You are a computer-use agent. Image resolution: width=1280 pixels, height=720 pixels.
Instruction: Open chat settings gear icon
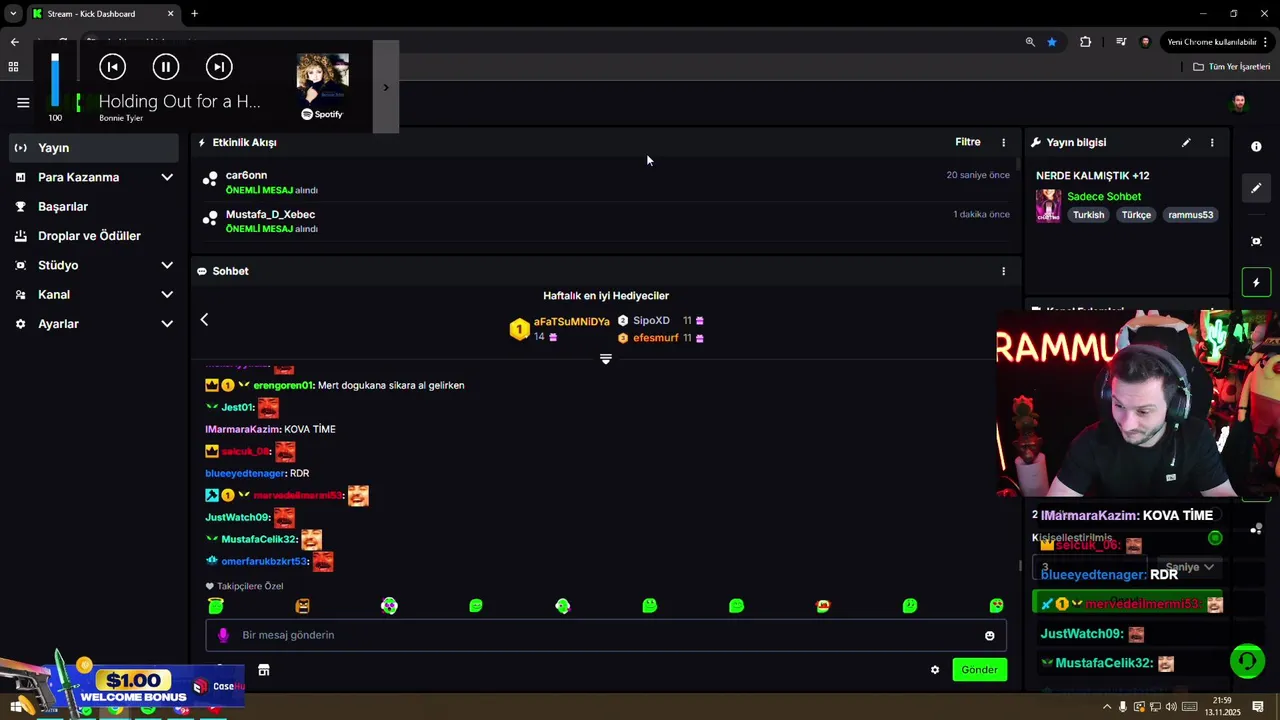tap(935, 670)
